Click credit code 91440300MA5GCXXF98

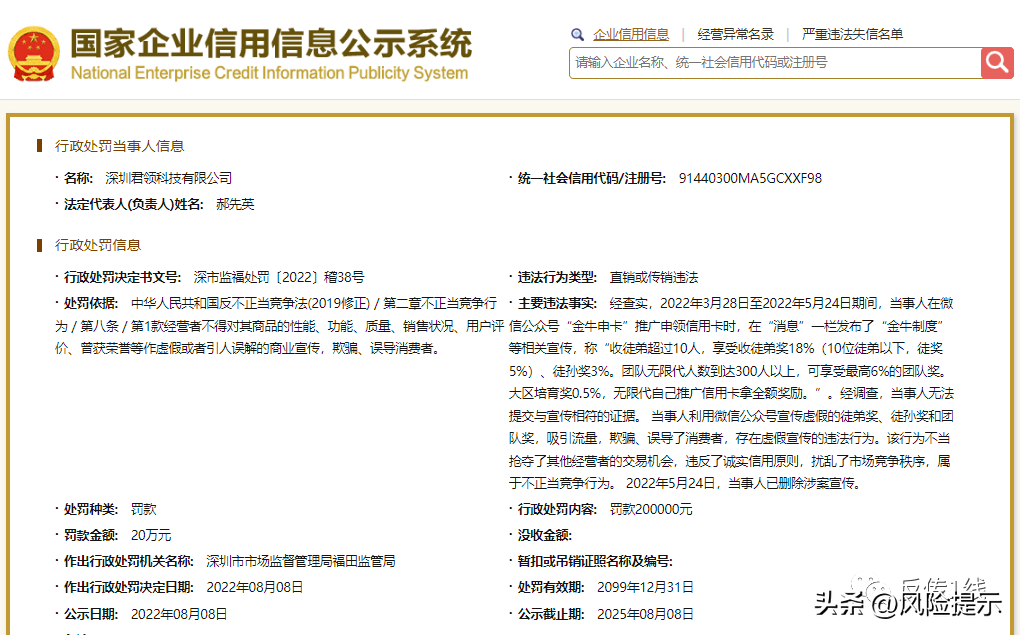(x=750, y=178)
